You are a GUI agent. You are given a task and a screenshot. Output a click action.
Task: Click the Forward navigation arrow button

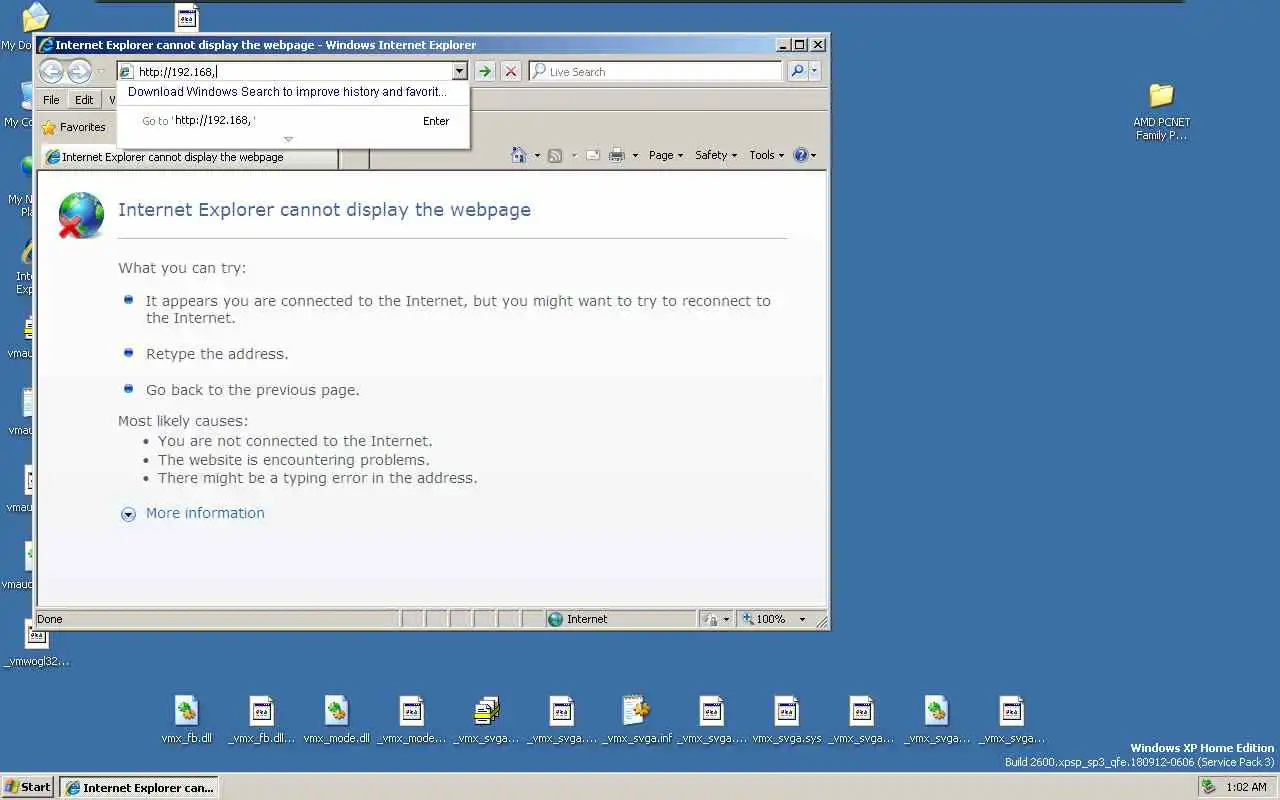point(79,71)
